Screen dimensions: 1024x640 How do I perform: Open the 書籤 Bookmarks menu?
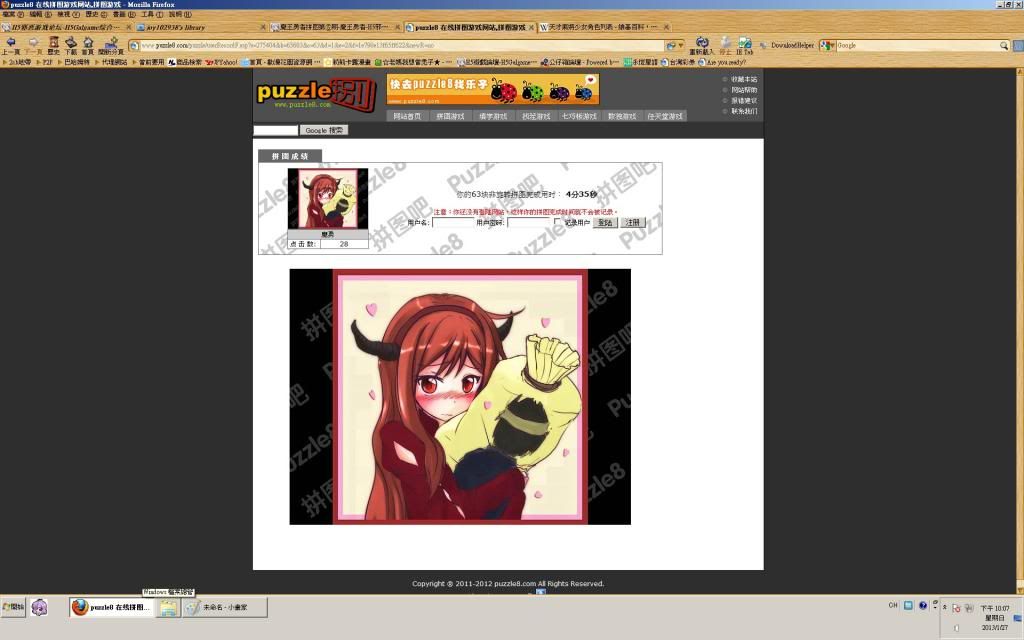pyautogui.click(x=124, y=14)
